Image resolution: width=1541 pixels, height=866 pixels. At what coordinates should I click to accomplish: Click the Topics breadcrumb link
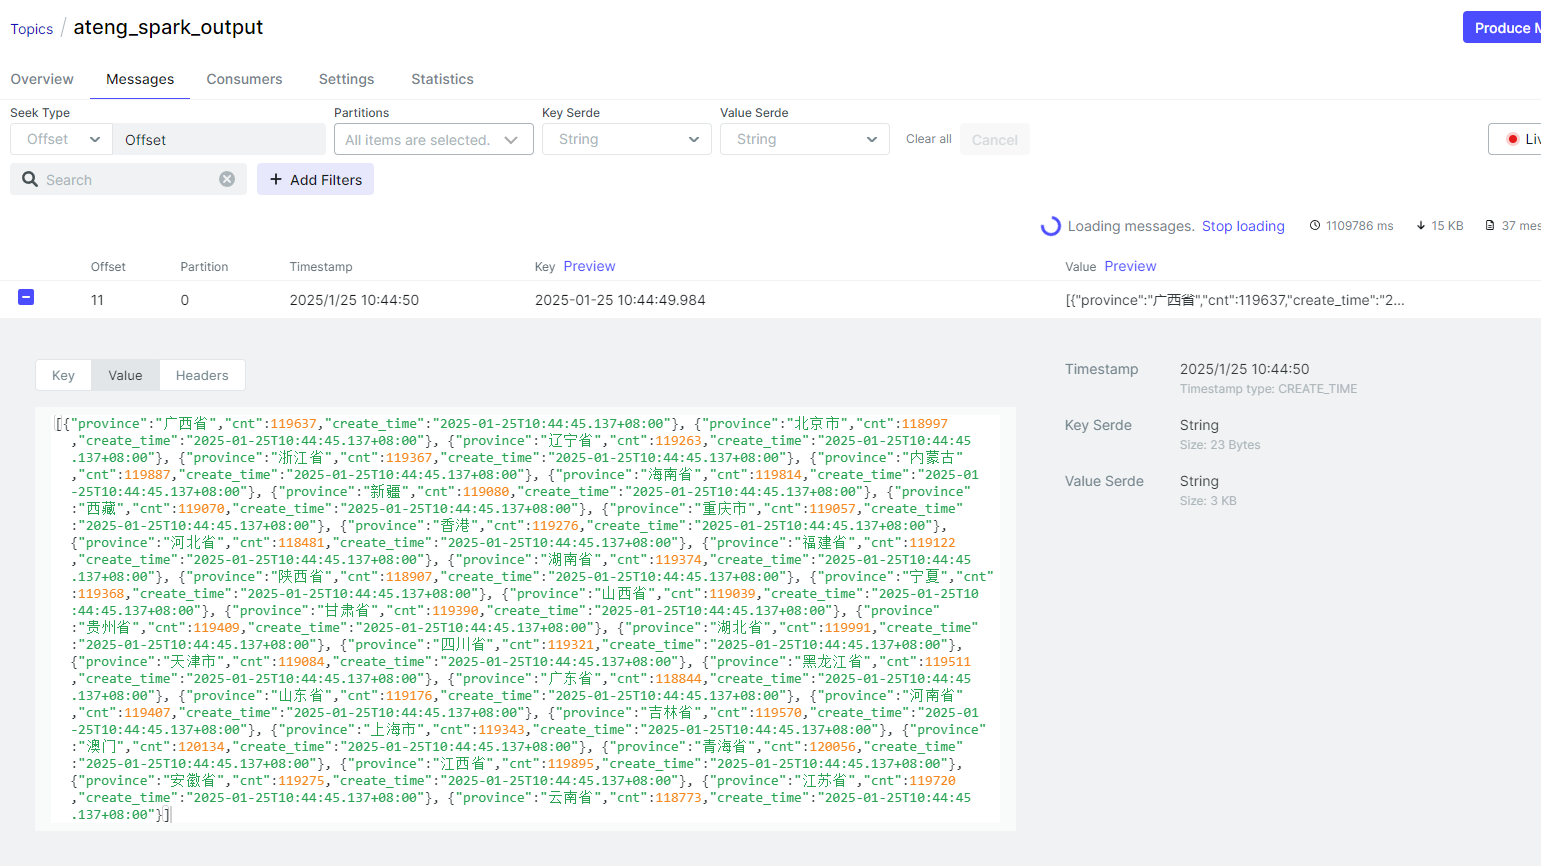[x=32, y=29]
